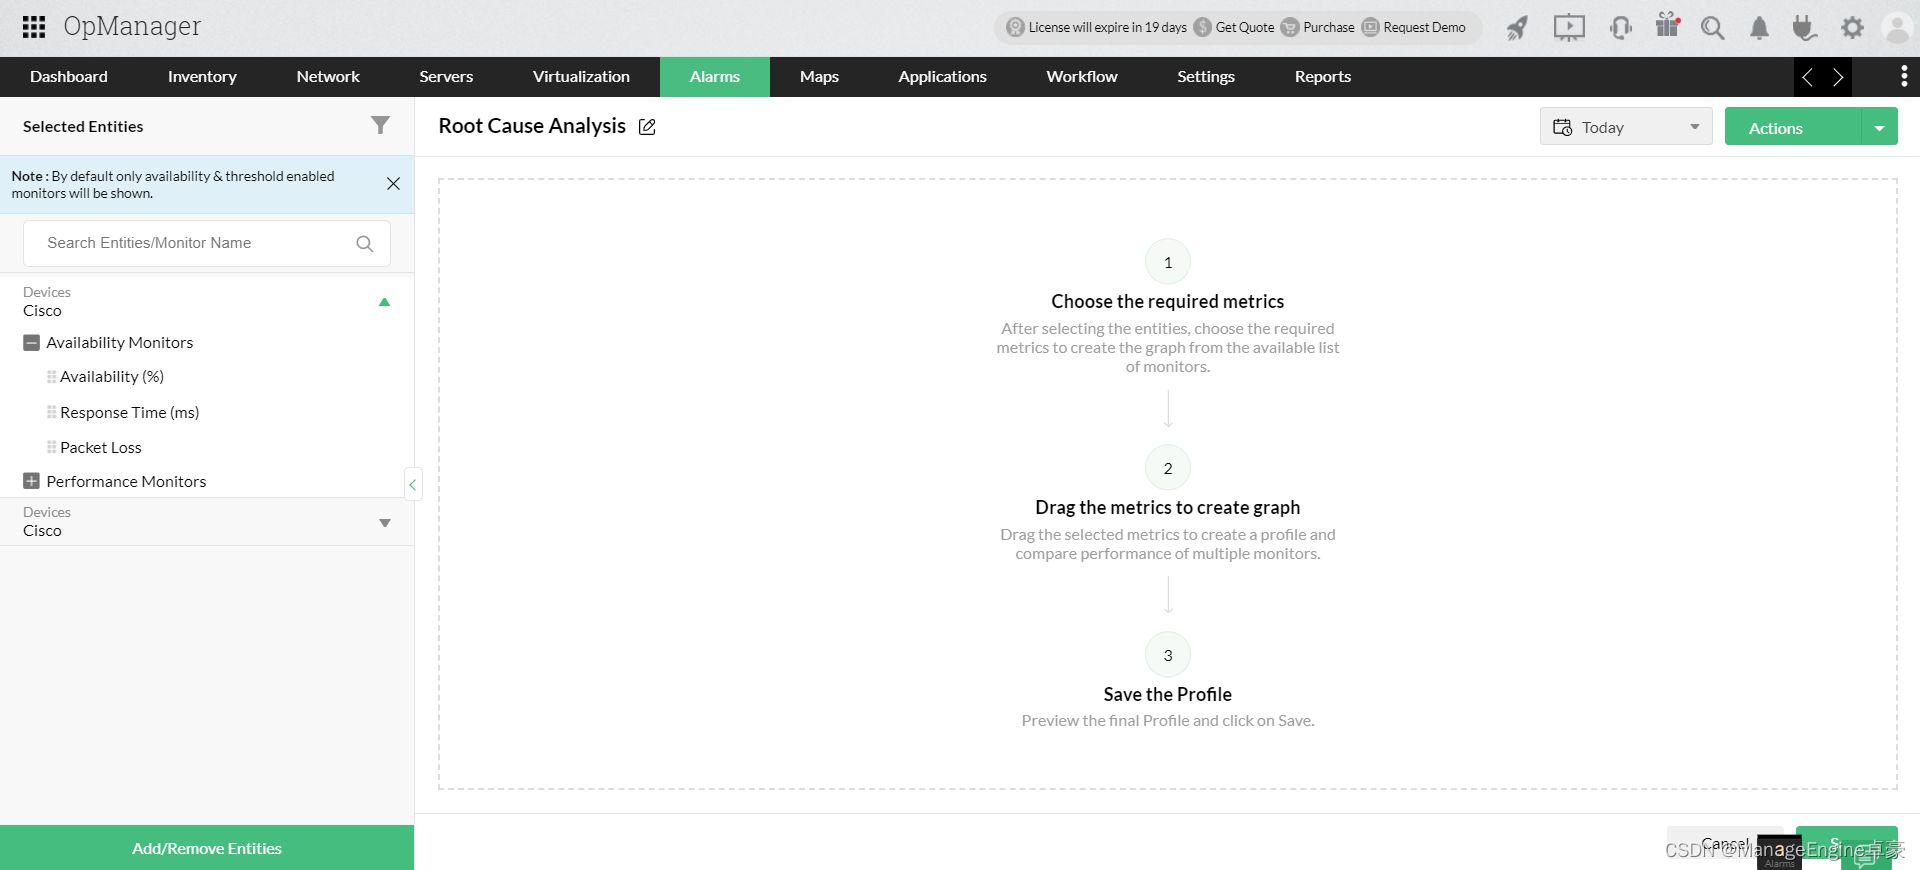Collapse the Availability Monitors group

pyautogui.click(x=31, y=342)
